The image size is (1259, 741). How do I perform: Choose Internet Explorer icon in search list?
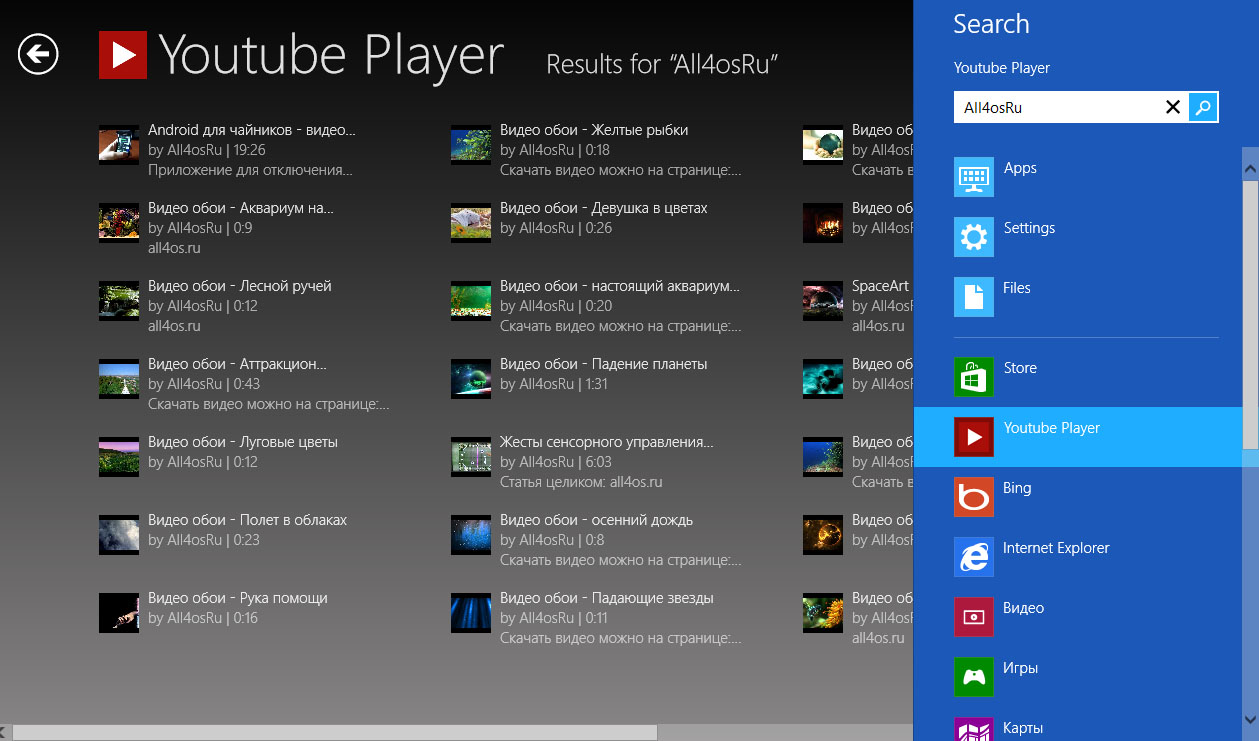pyautogui.click(x=973, y=557)
